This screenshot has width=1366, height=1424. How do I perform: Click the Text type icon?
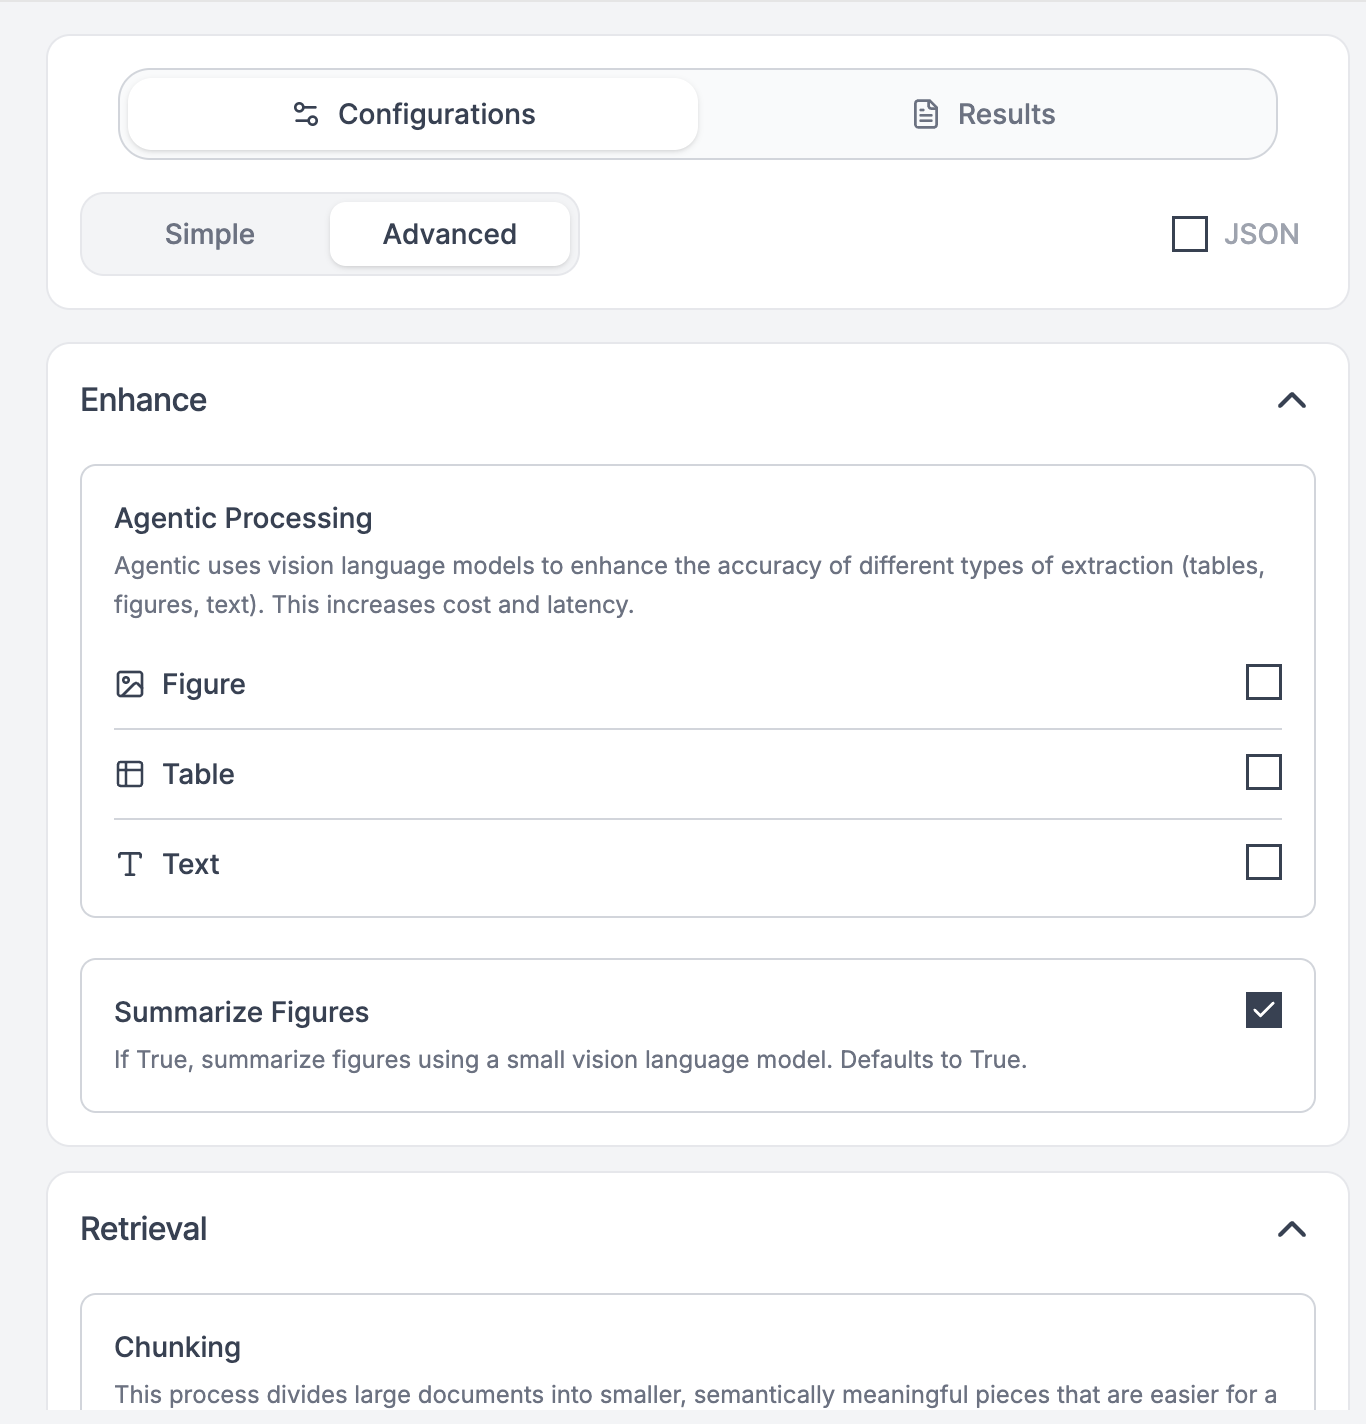(x=130, y=864)
